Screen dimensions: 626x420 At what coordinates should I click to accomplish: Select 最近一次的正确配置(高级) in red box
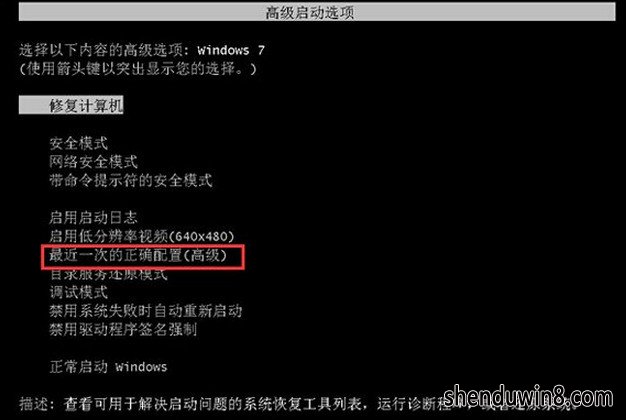click(x=138, y=255)
